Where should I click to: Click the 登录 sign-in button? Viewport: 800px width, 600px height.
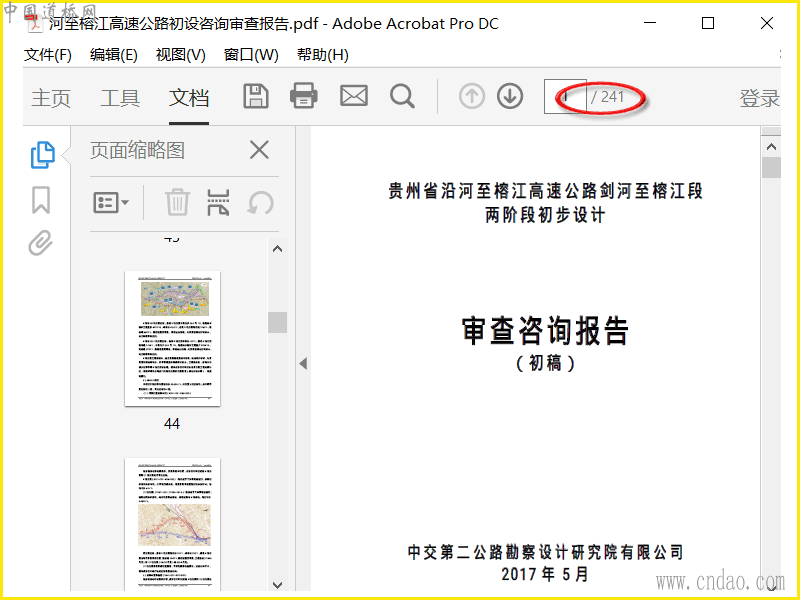pos(759,97)
